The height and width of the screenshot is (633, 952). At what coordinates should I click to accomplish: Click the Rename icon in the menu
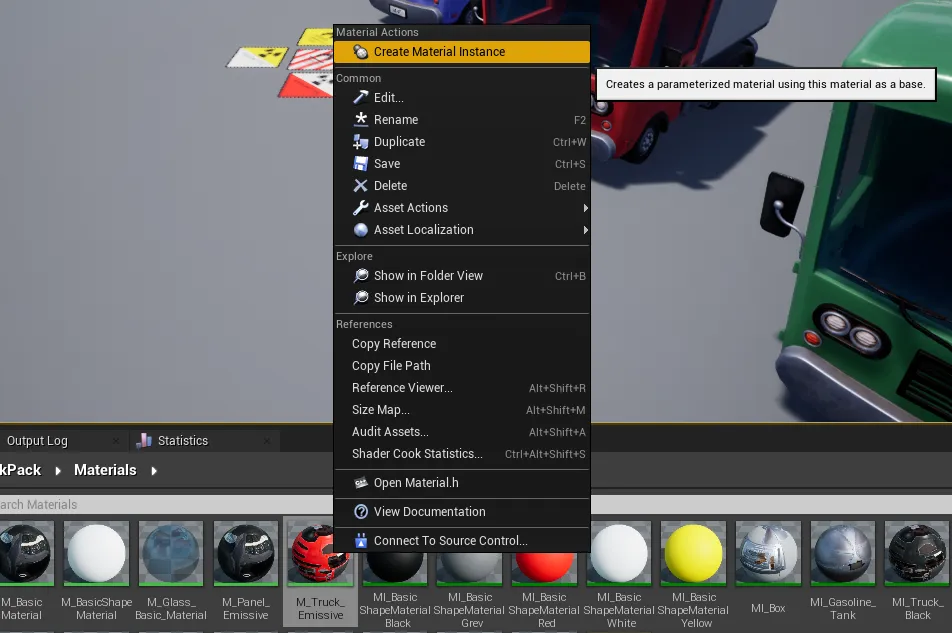361,119
